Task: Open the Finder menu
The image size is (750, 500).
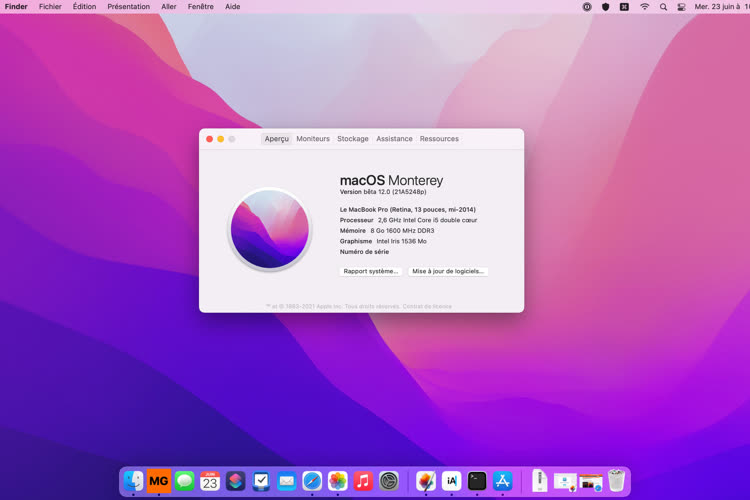Action: tap(16, 7)
